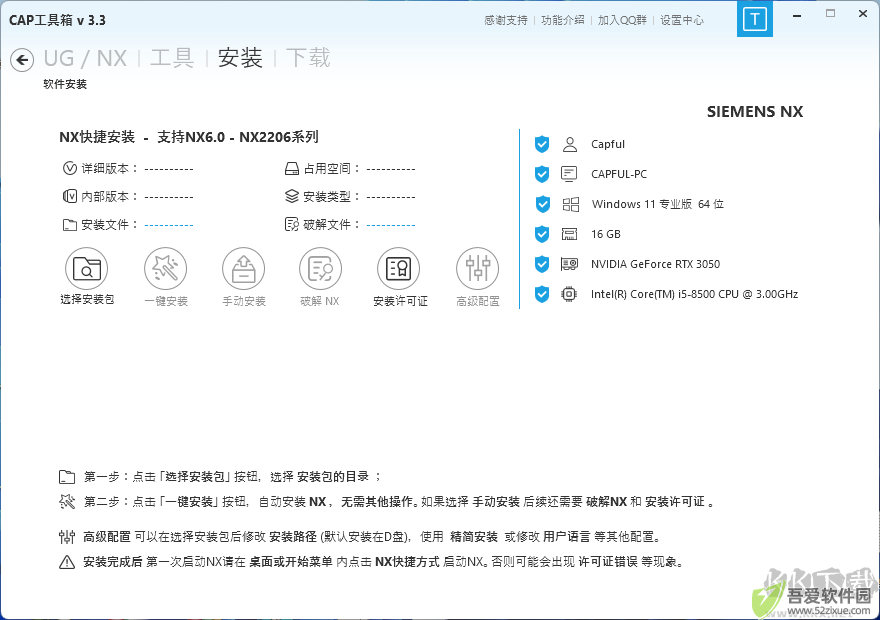Click the Windows grid icon for OS info
This screenshot has width=880, height=620.
[570, 204]
